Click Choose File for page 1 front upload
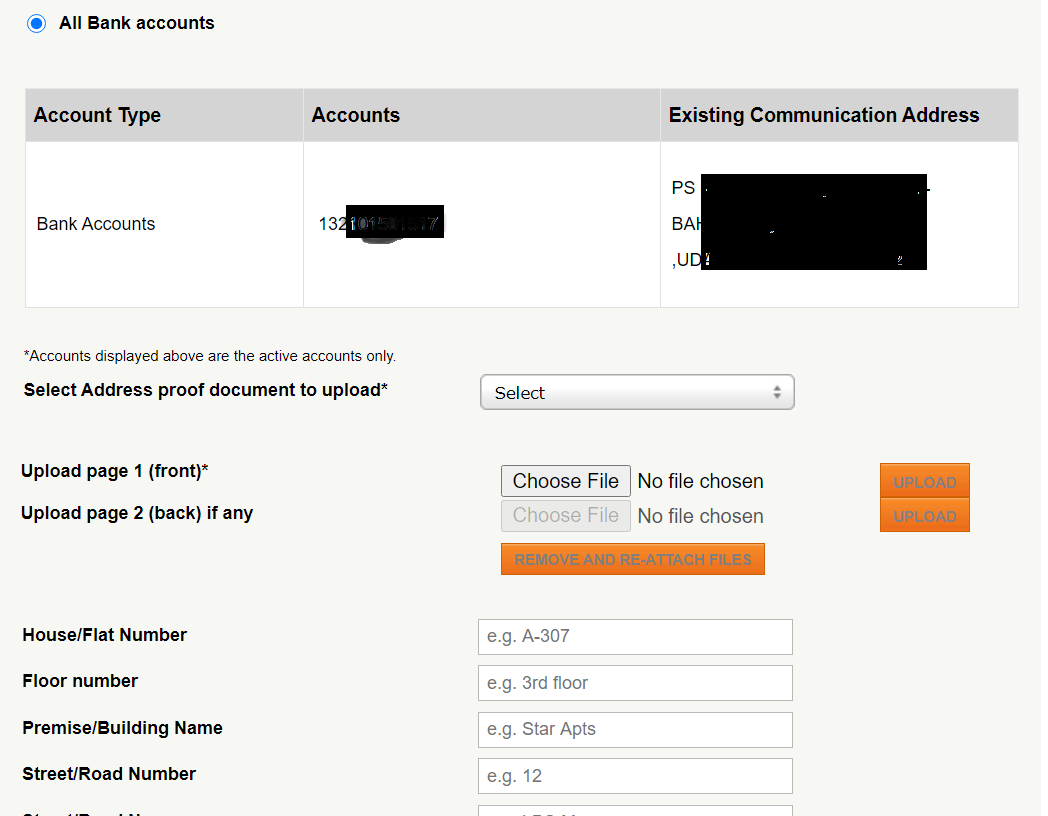The image size is (1048, 816). 565,481
